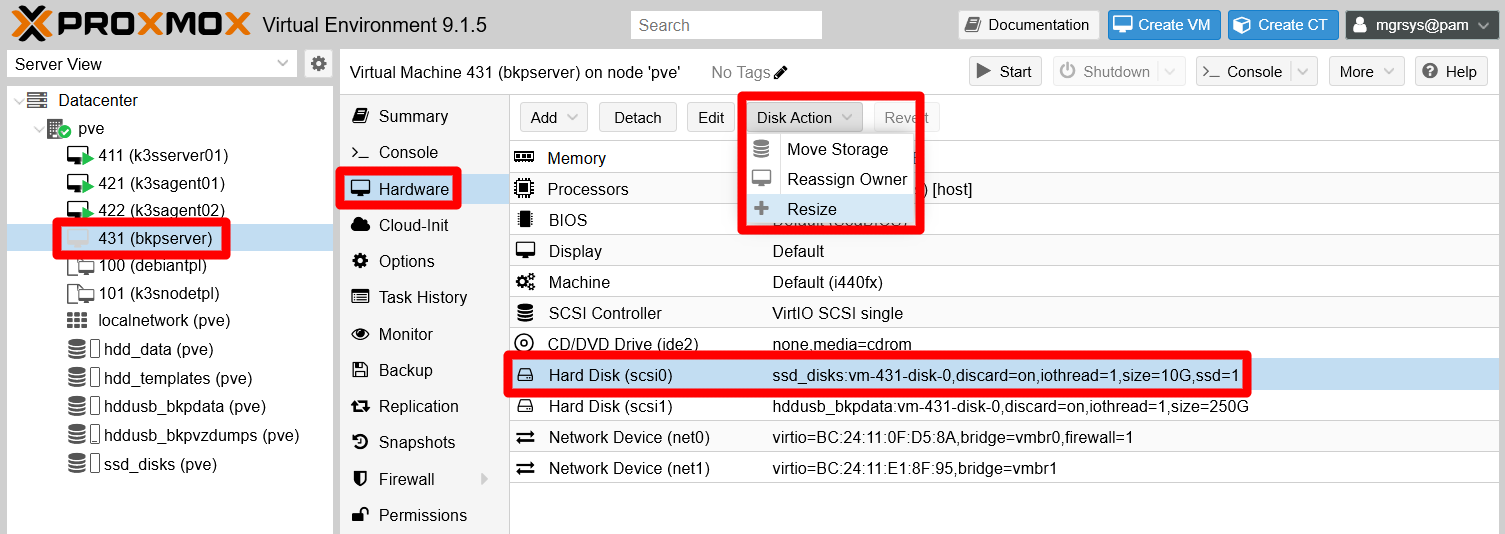Expand the Firewall submenu arrow

[x=485, y=479]
